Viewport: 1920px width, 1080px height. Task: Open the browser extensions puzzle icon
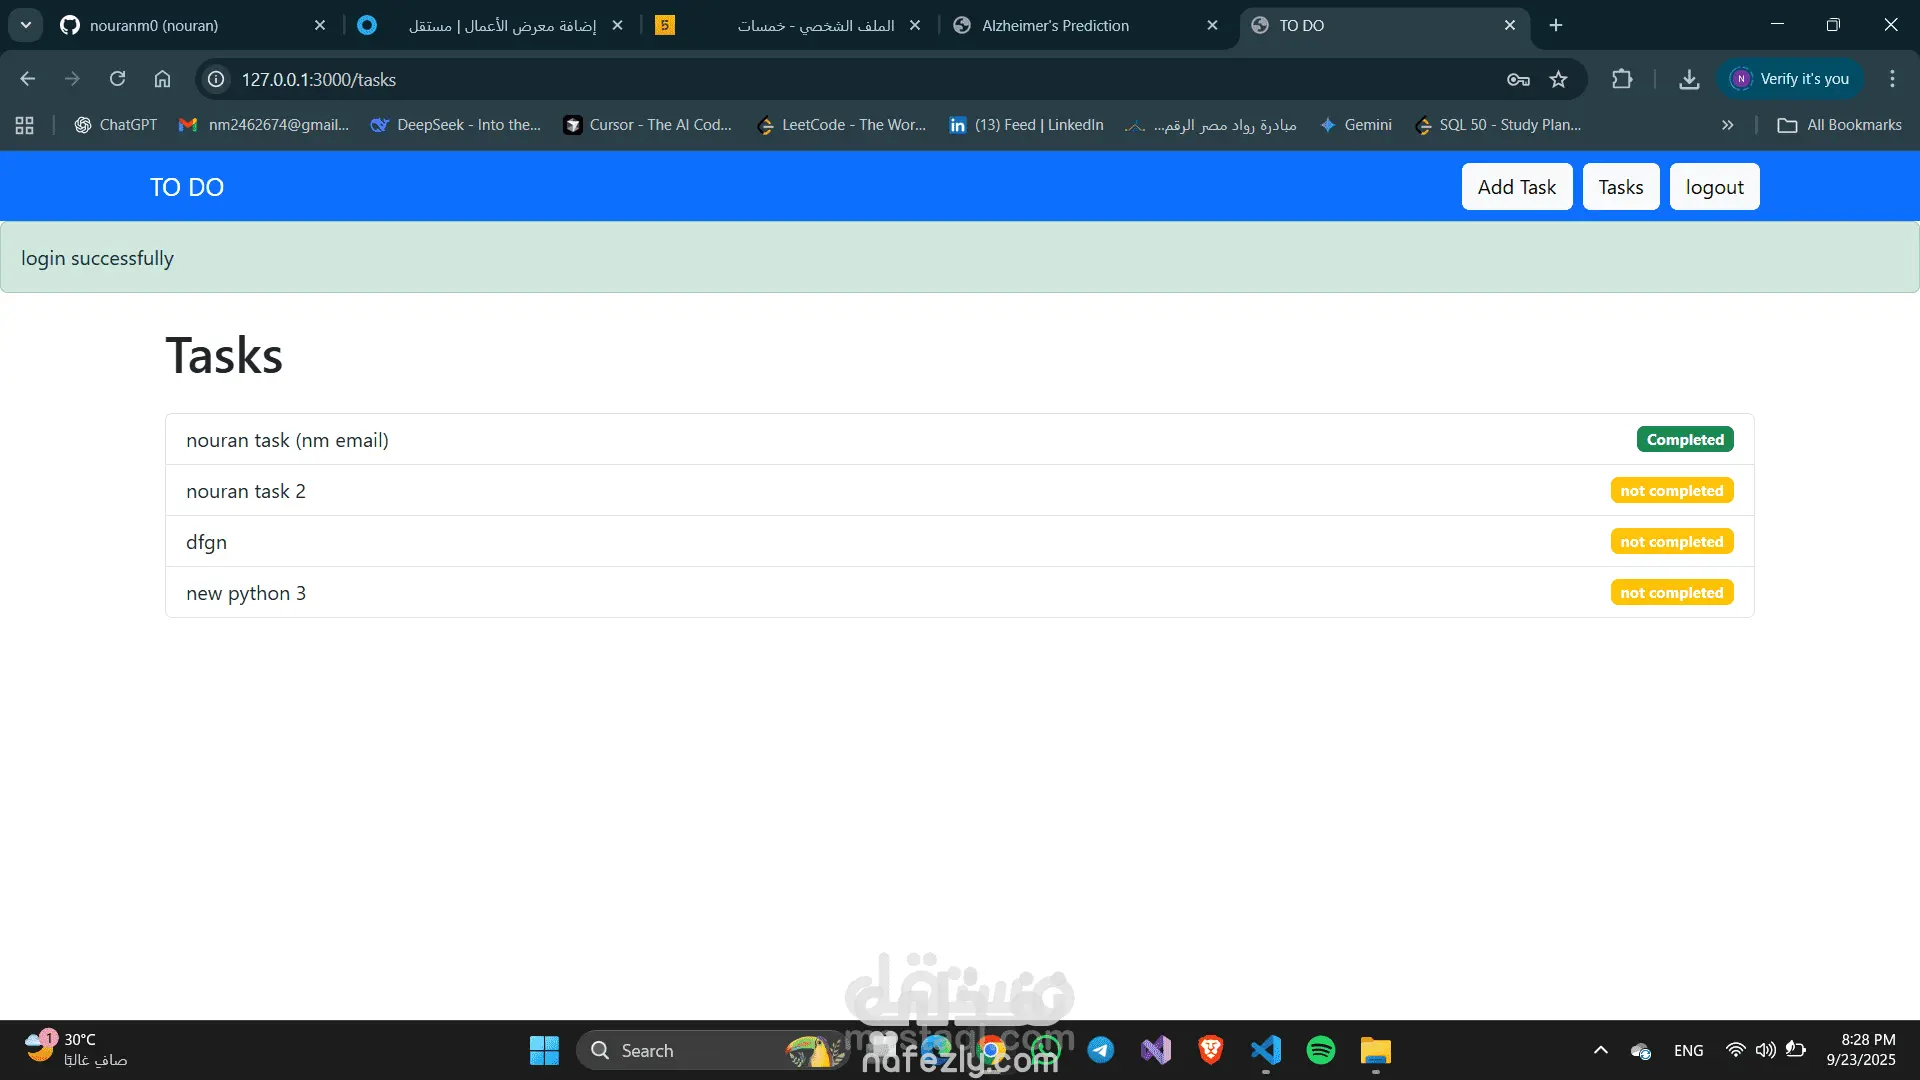(x=1622, y=79)
